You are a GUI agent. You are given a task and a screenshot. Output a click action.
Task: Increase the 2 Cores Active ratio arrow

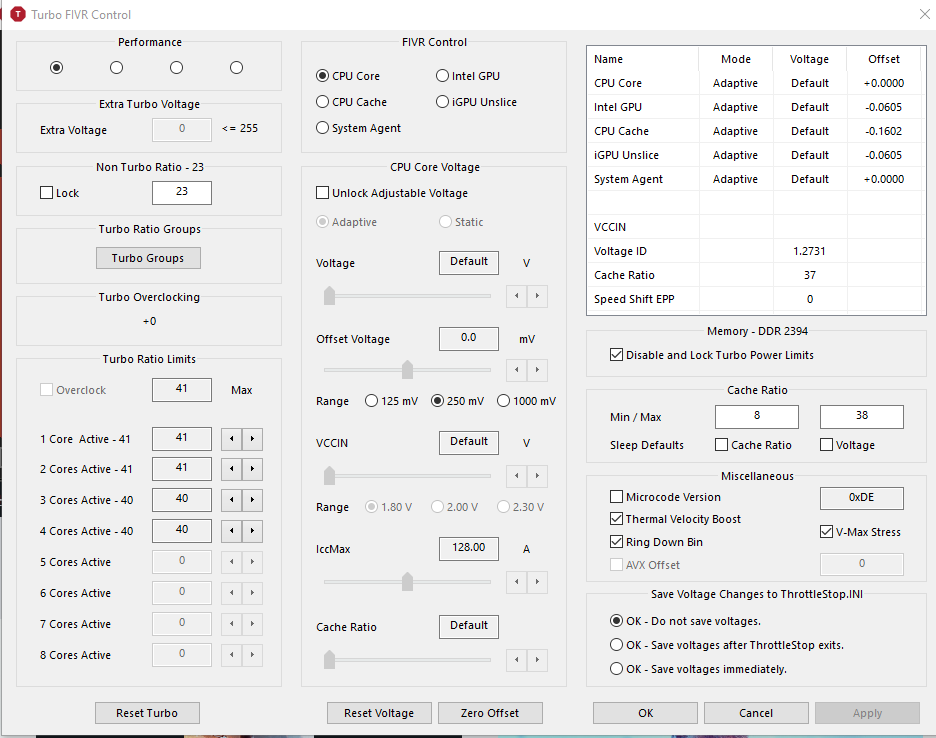point(253,469)
